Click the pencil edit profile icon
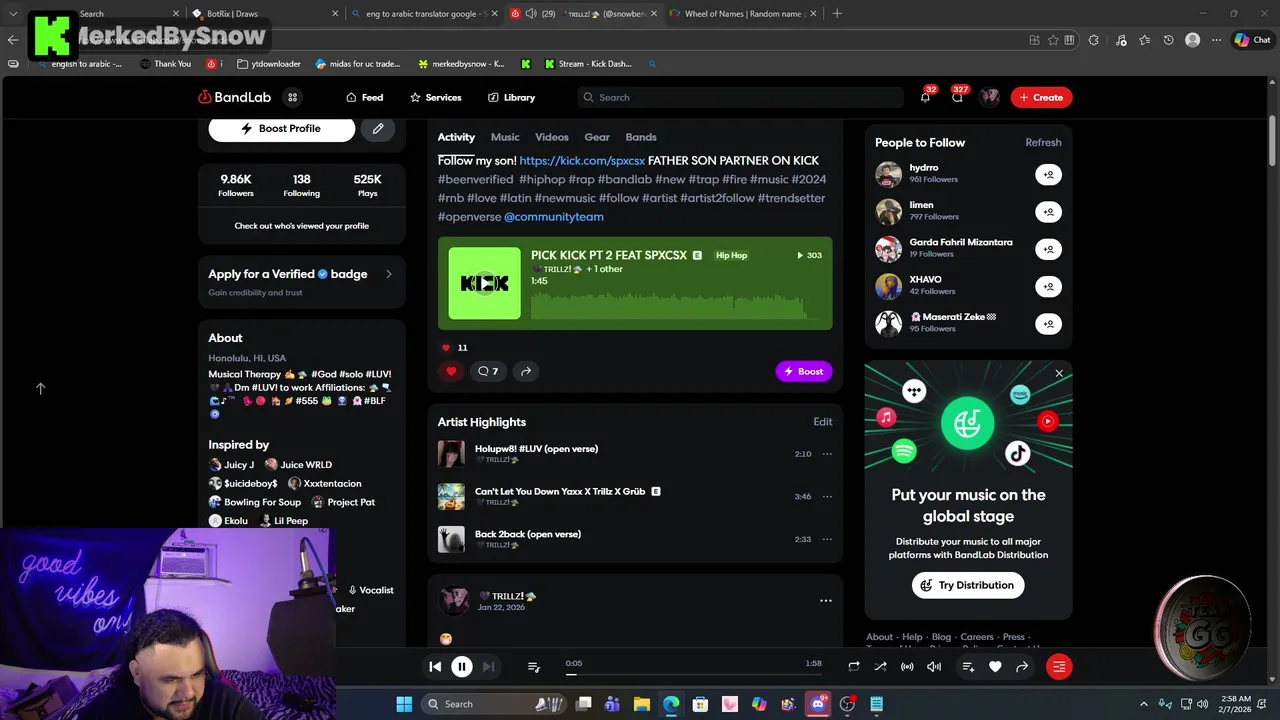This screenshot has width=1280, height=720. click(378, 129)
